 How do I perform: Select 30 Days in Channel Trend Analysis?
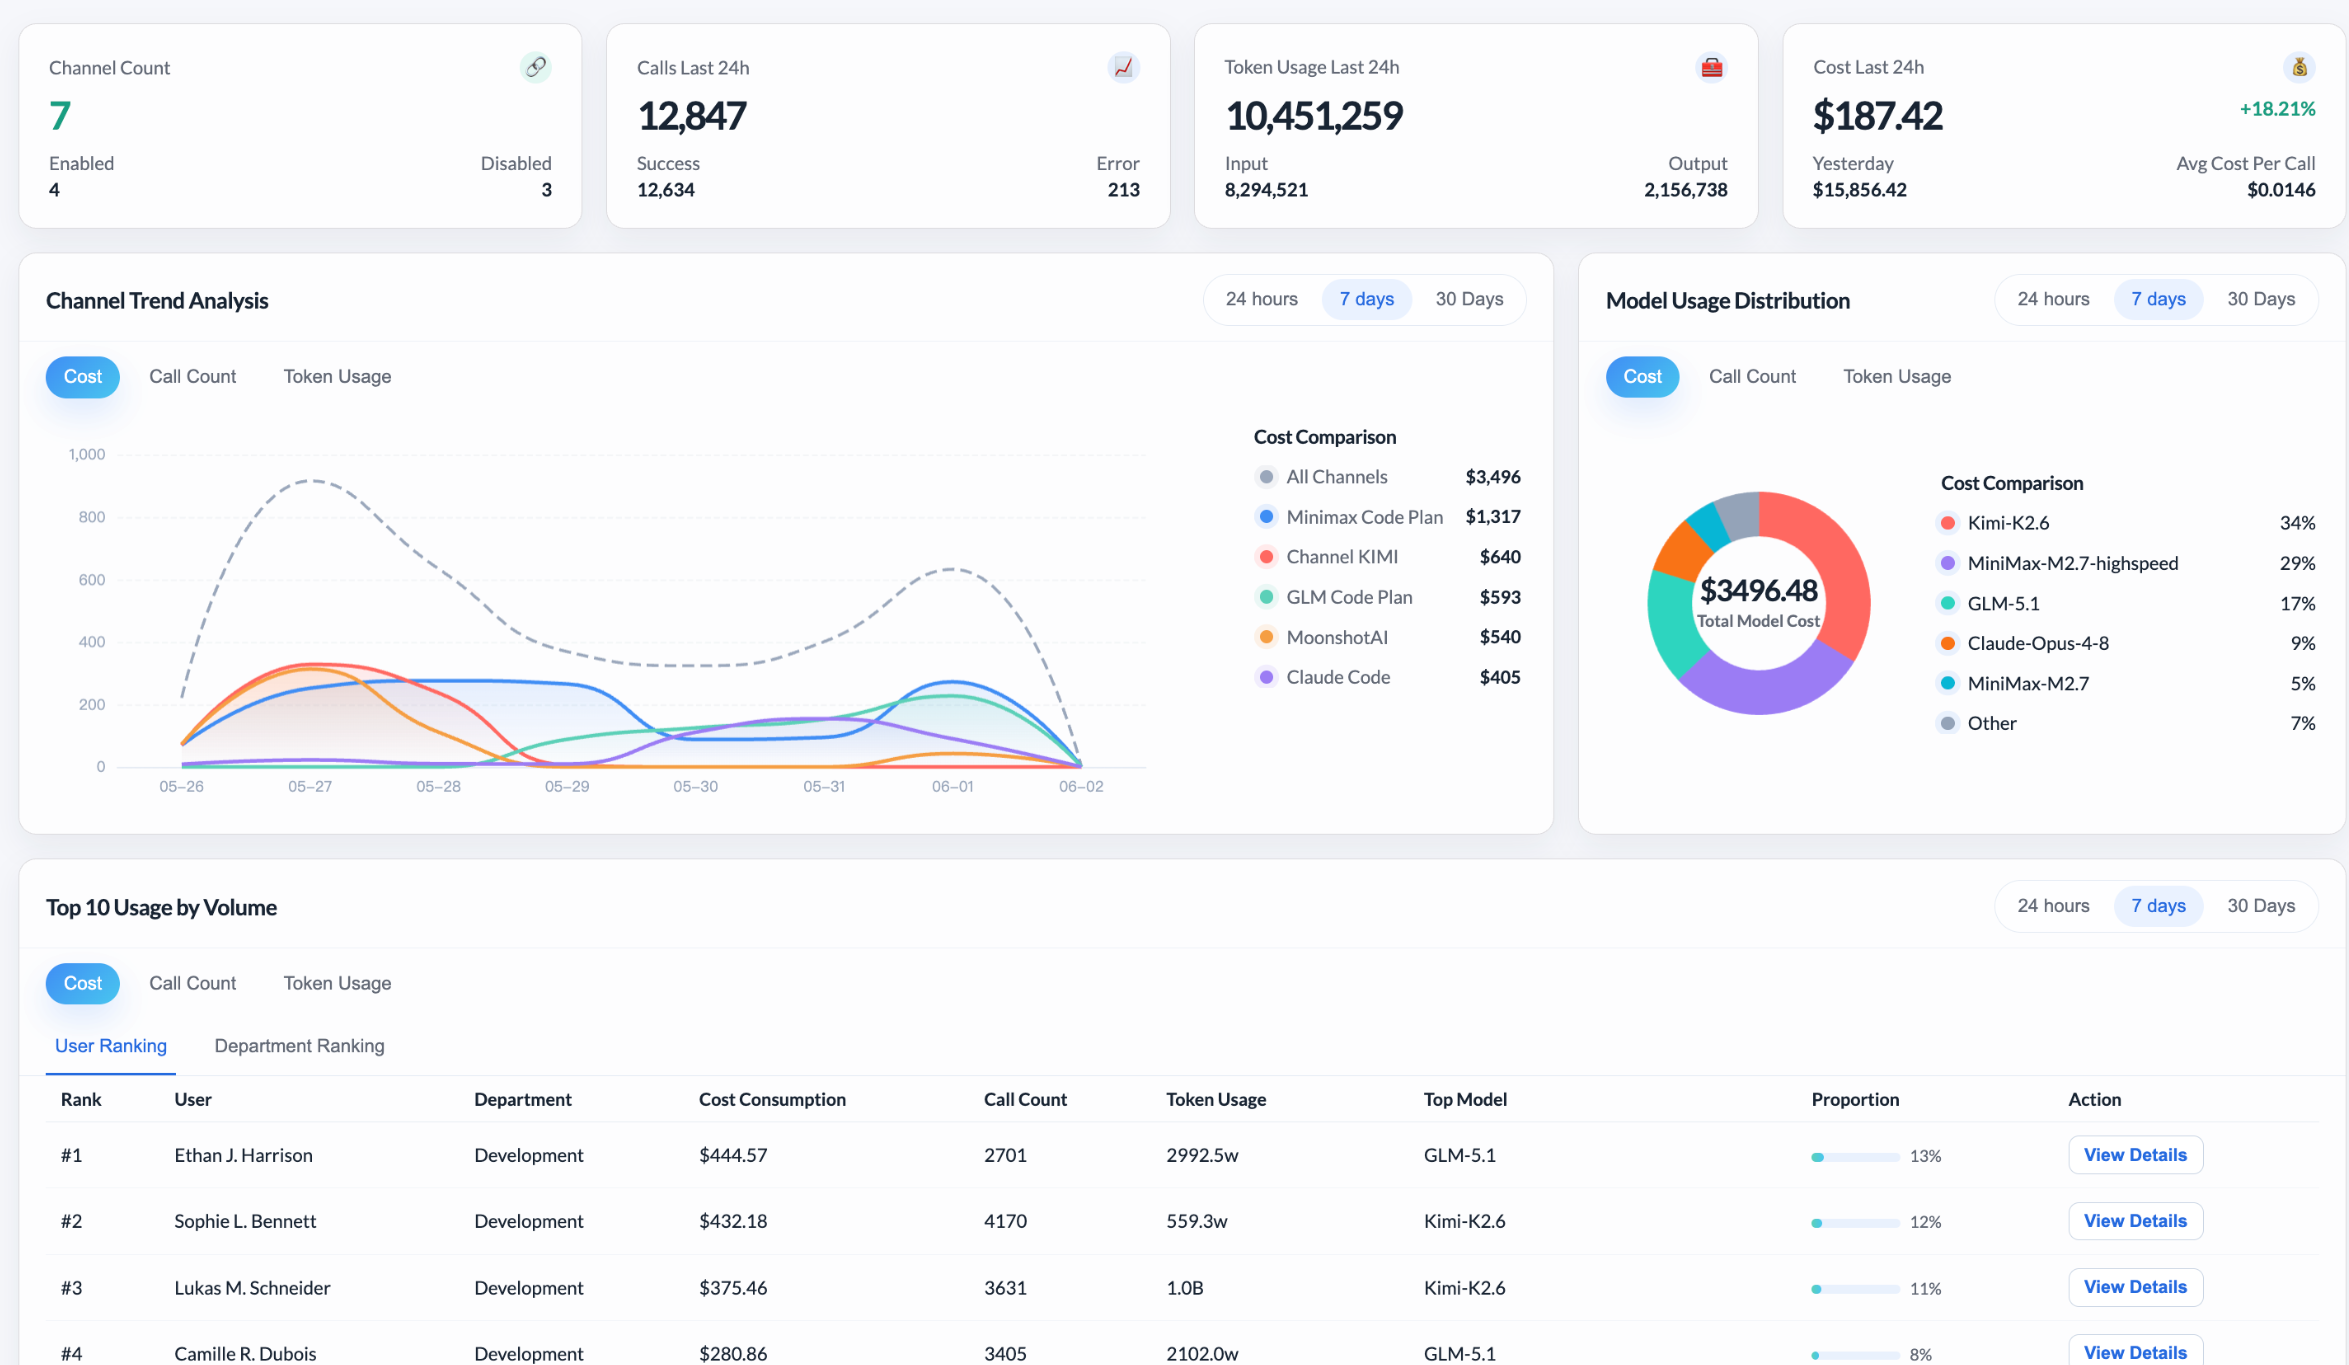click(1469, 299)
